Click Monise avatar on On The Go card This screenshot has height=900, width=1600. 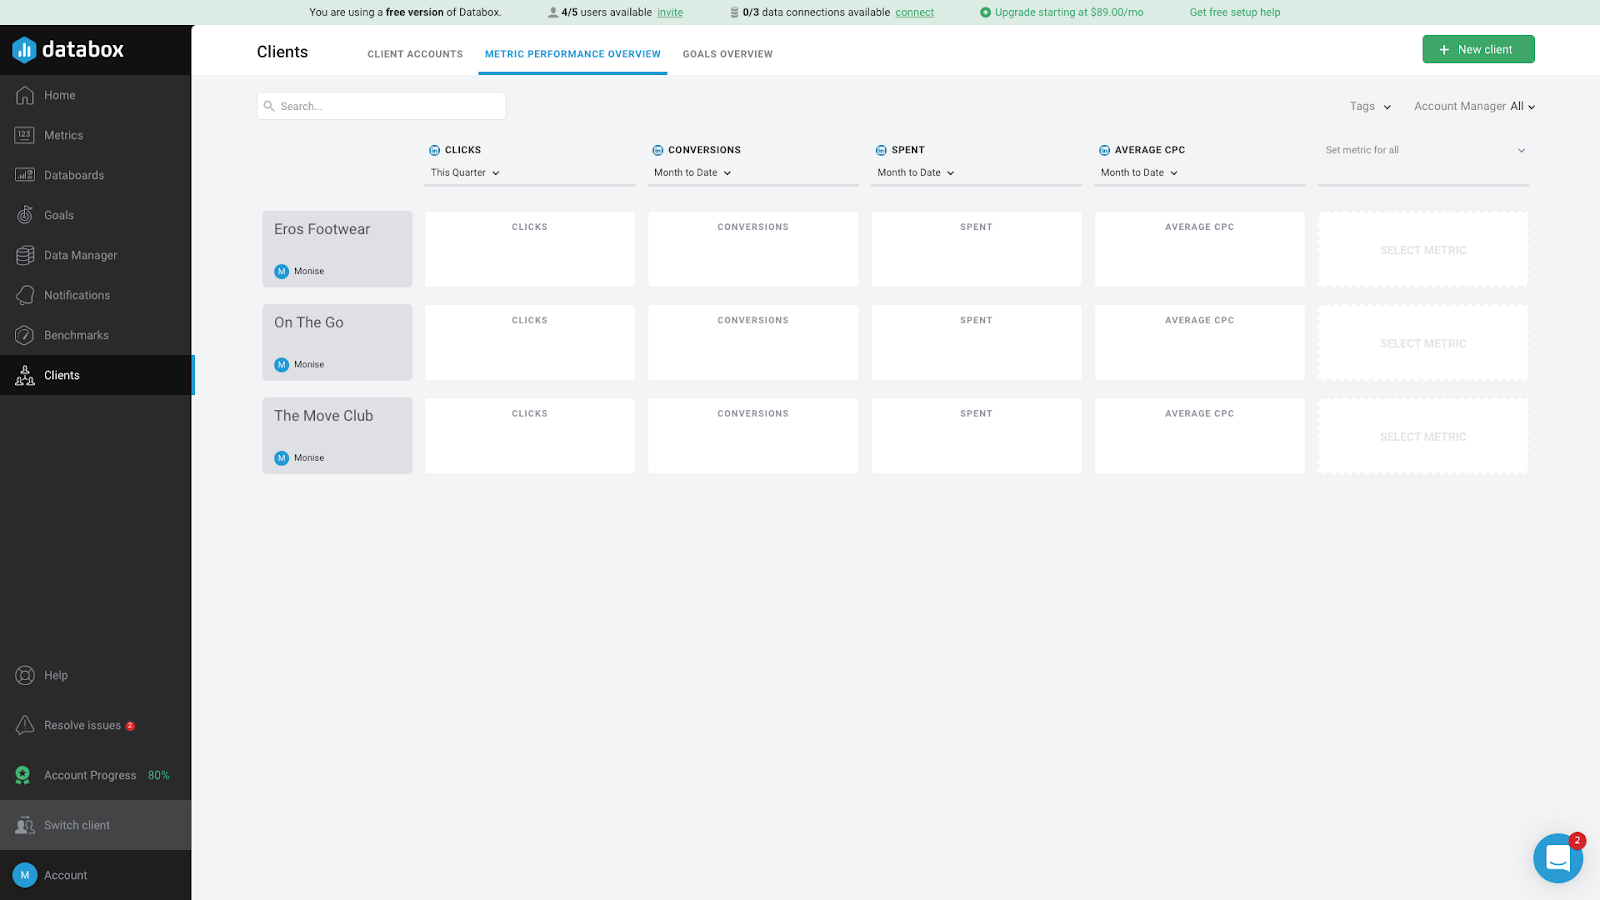[282, 364]
